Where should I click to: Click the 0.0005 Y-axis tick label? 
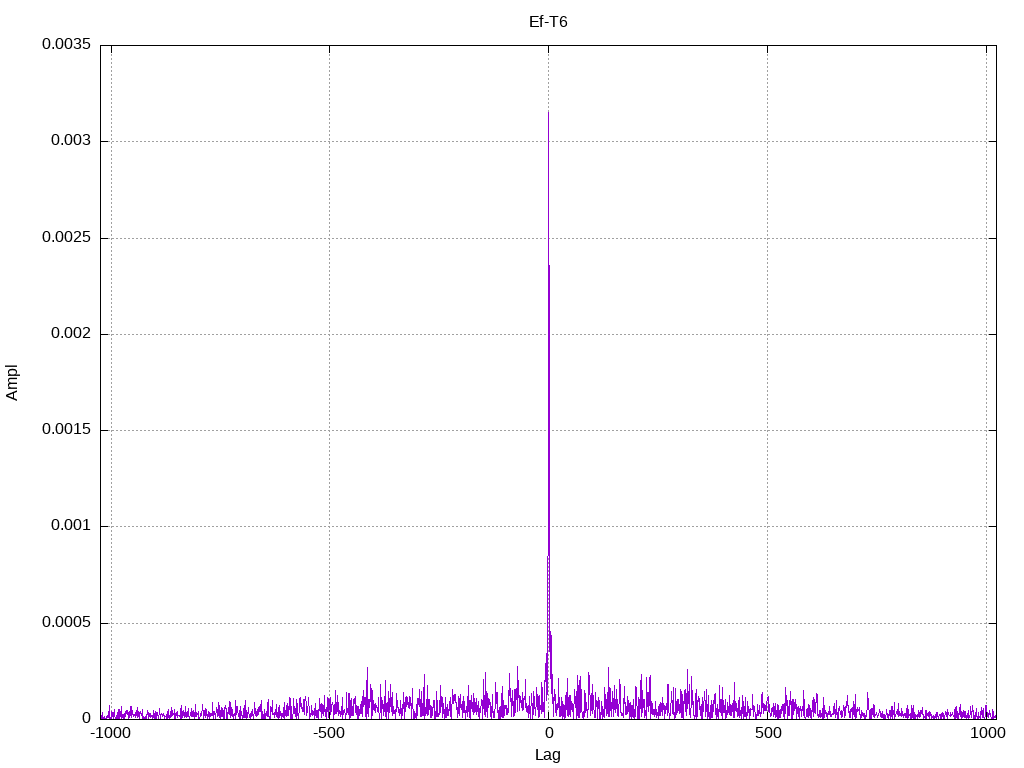[x=67, y=622]
